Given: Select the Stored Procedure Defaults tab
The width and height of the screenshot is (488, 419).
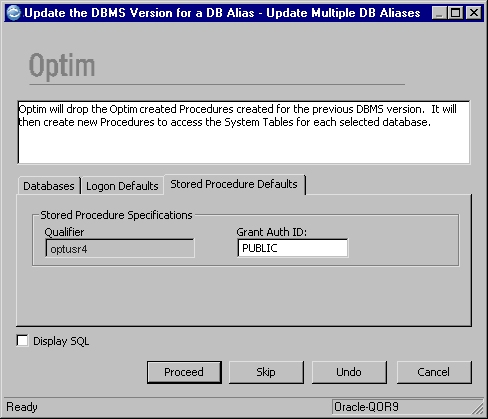Looking at the screenshot, I should (x=234, y=184).
